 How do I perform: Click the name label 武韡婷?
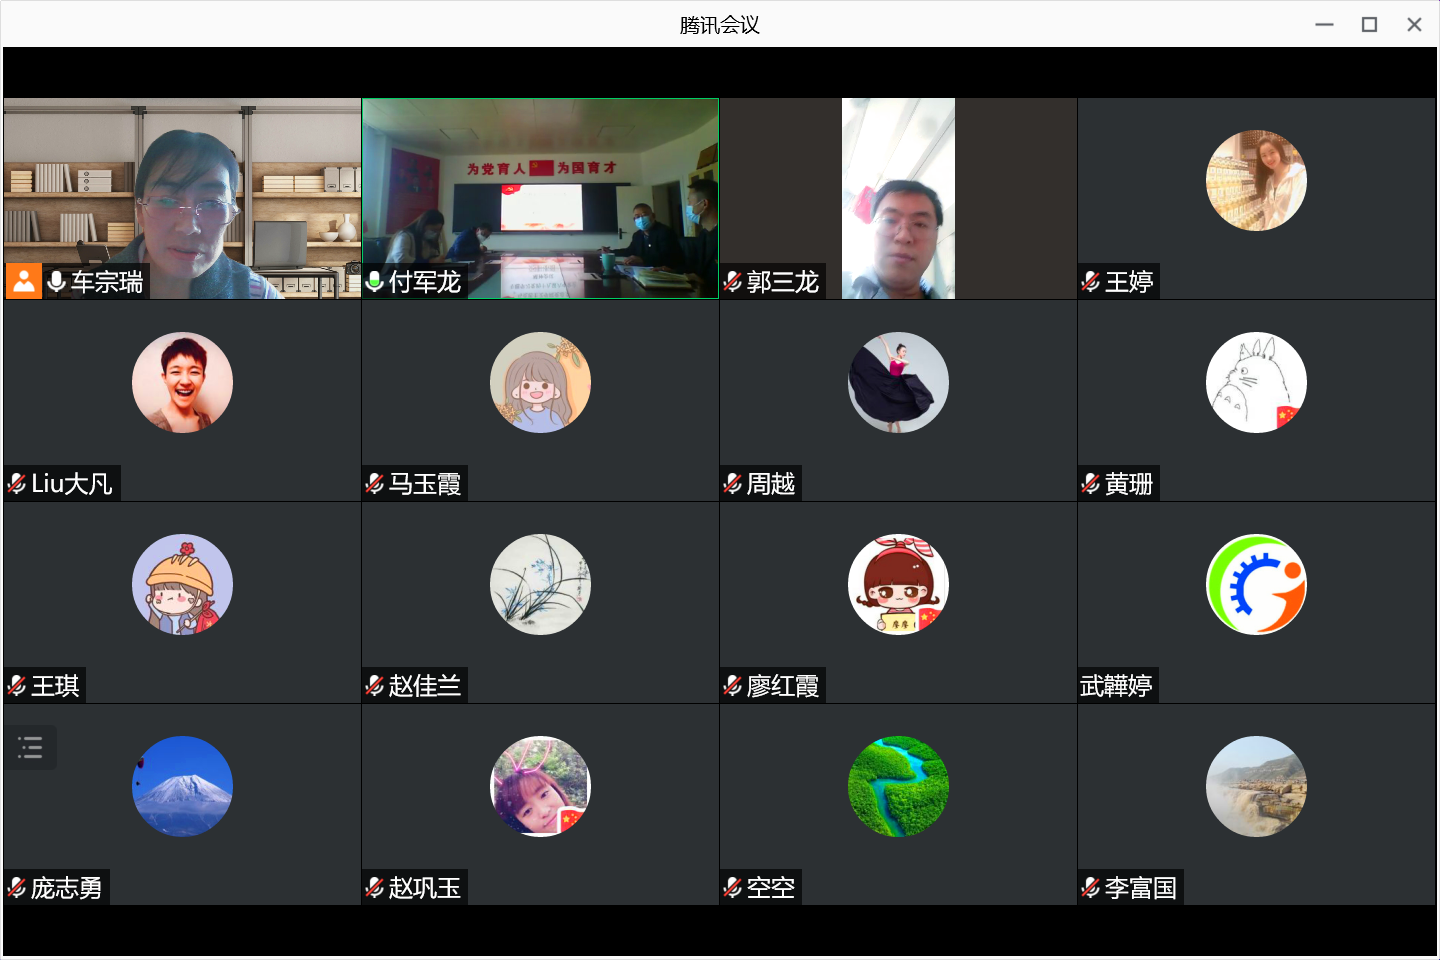click(1116, 686)
